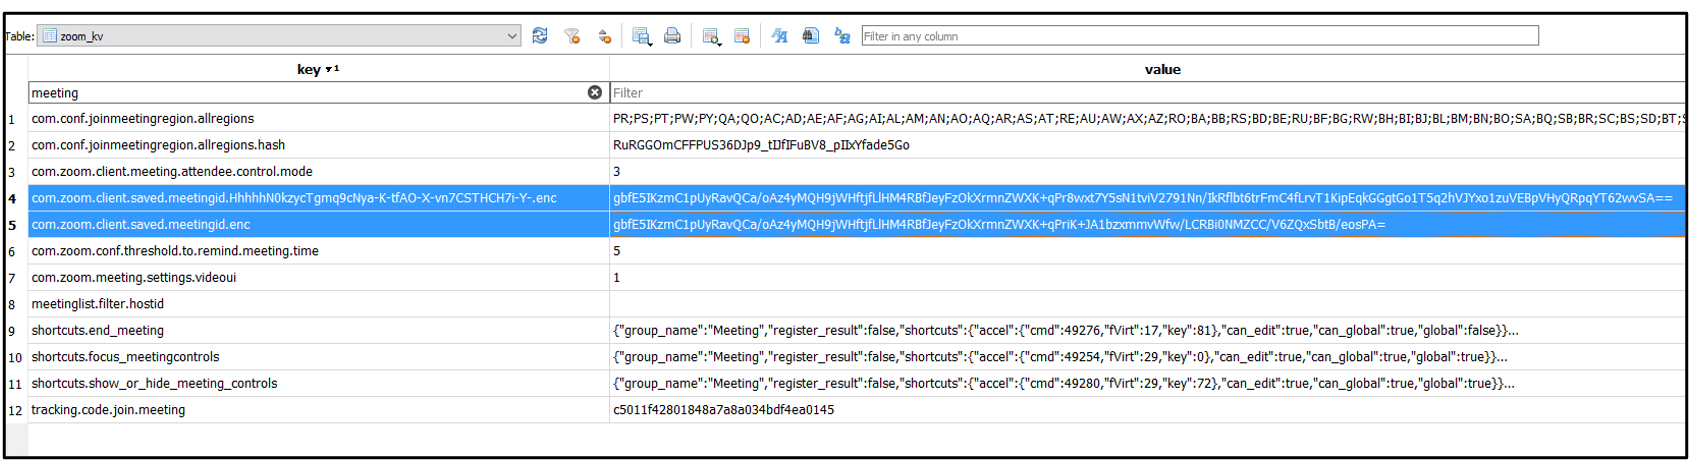Select empty value of meetinglist.filter.hostid
The height and width of the screenshot is (467, 1699).
[1147, 304]
